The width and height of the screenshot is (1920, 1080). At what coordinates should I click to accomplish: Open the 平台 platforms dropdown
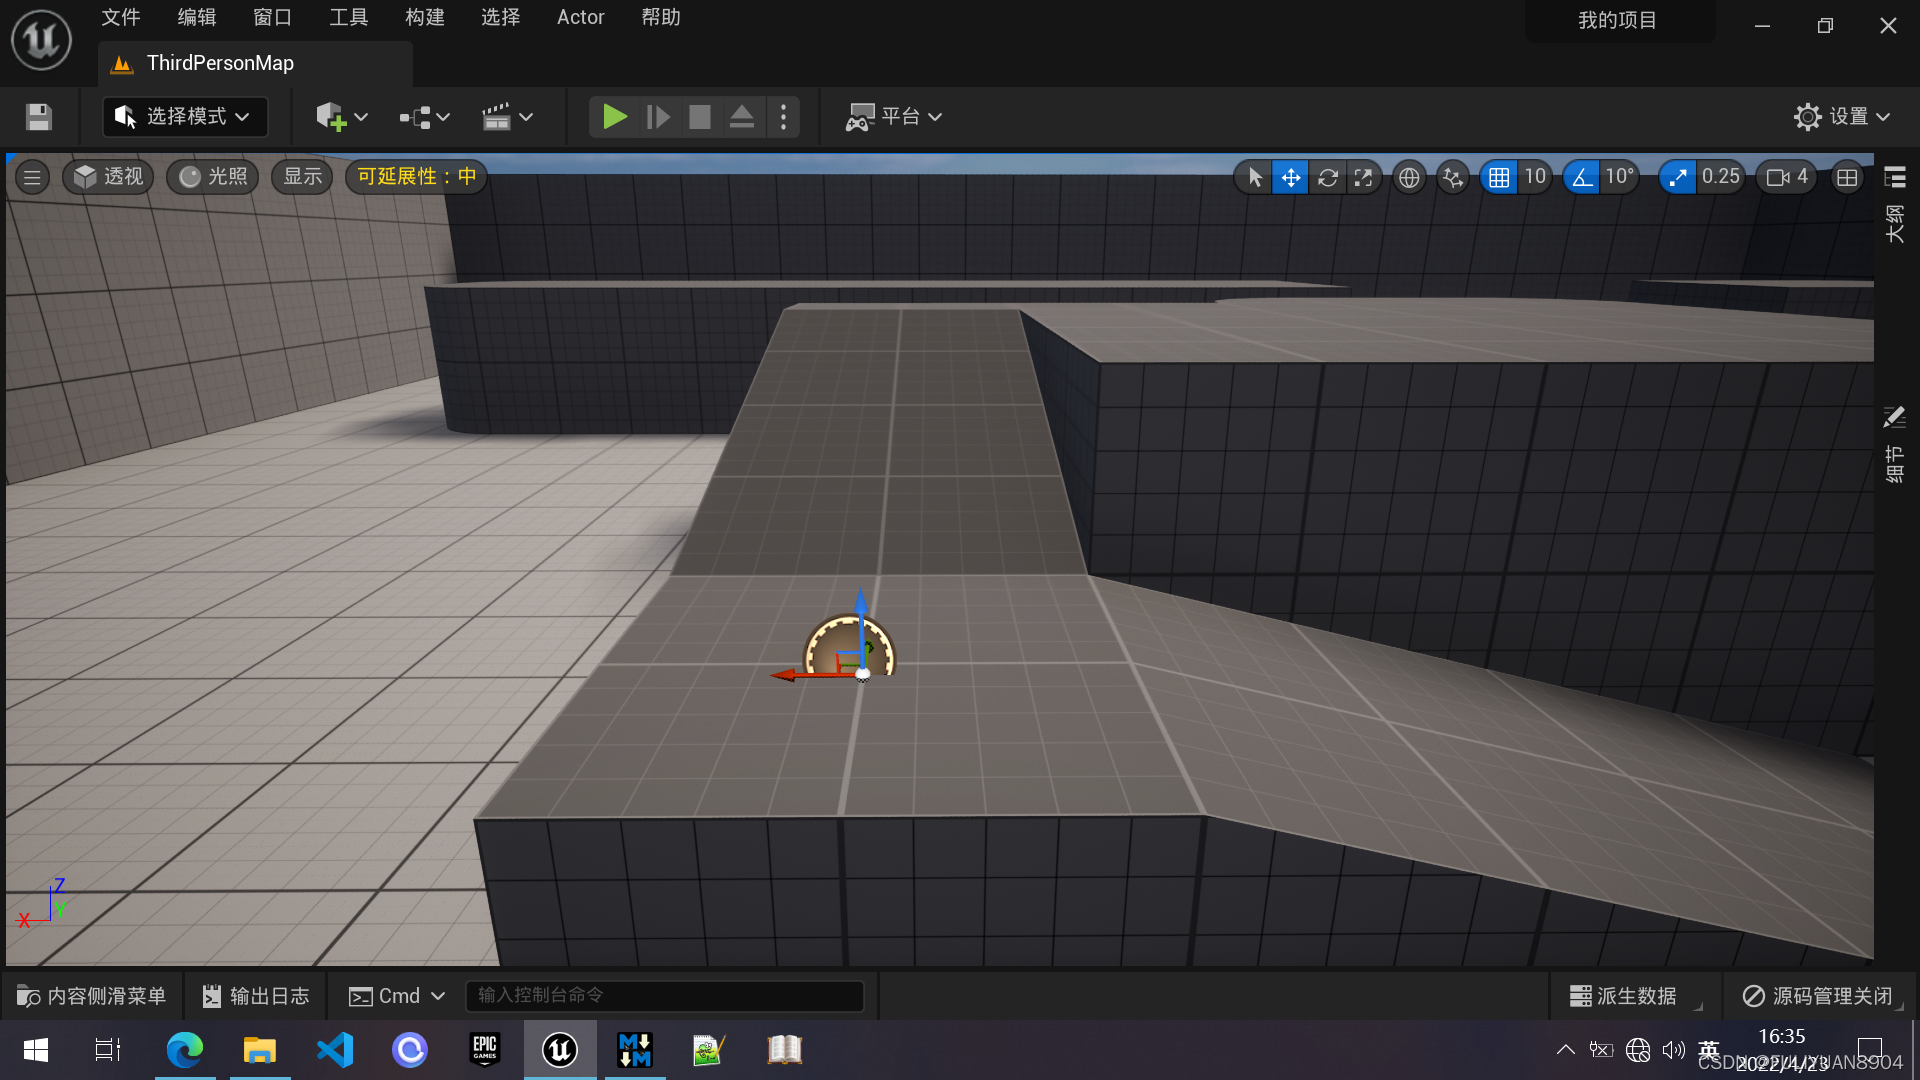(x=894, y=117)
